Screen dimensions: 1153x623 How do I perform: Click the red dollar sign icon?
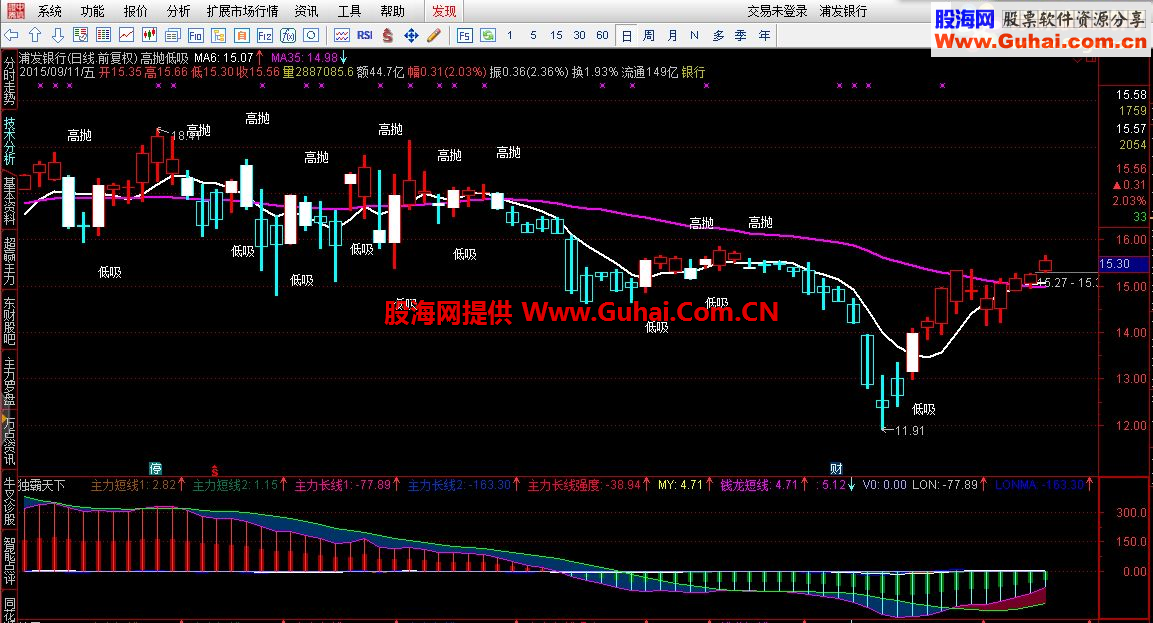[388, 35]
